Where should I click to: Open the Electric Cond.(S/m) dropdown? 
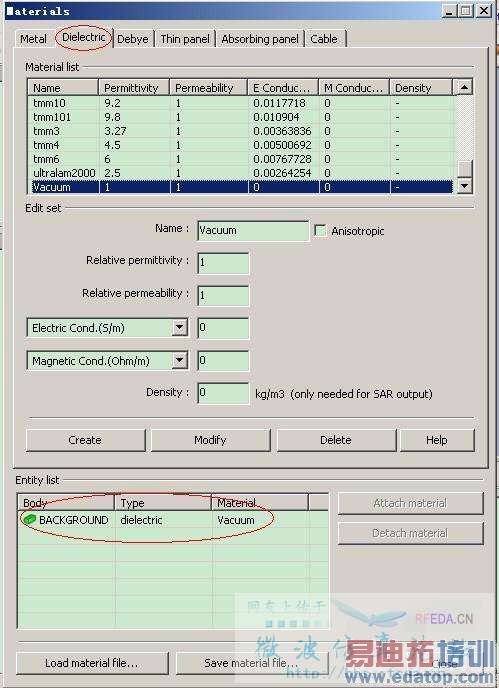(179, 327)
